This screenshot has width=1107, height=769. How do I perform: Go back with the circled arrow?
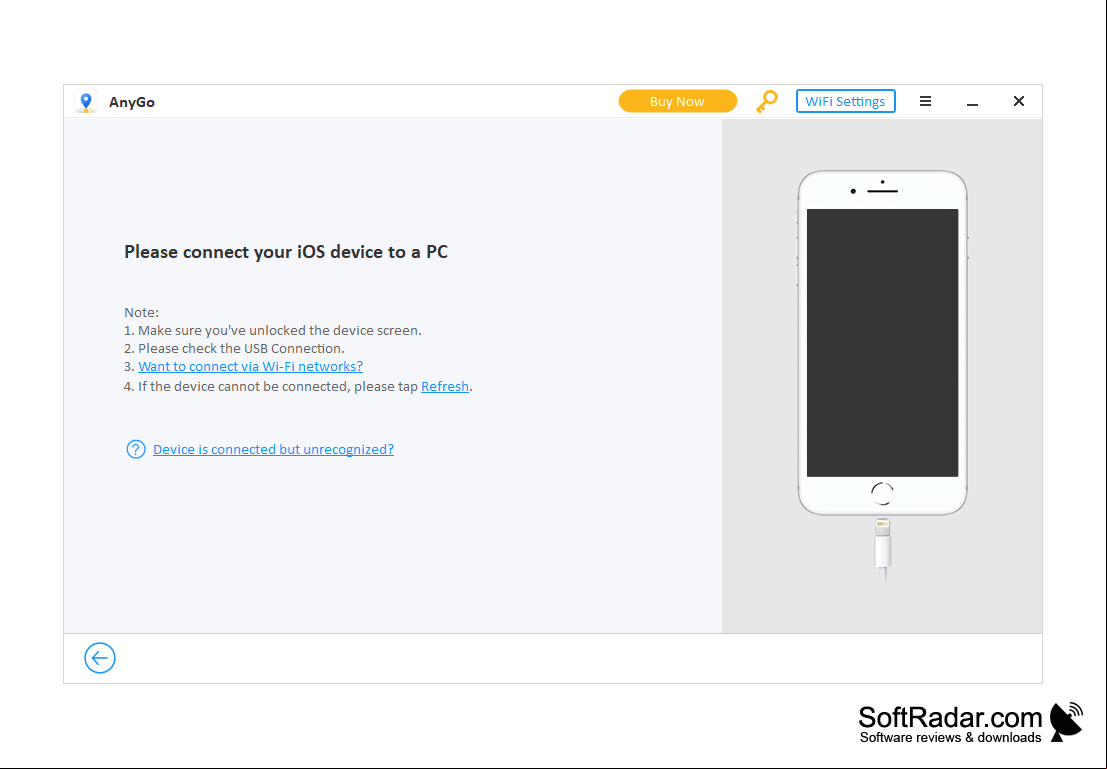100,658
